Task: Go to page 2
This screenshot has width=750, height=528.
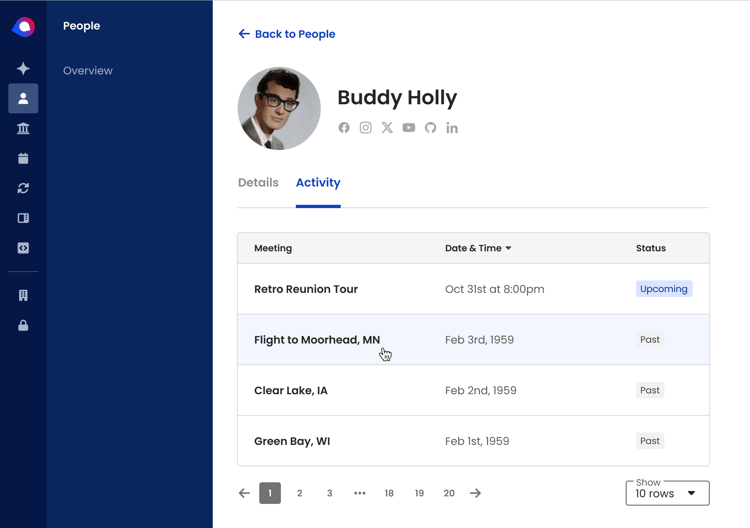Action: tap(299, 493)
